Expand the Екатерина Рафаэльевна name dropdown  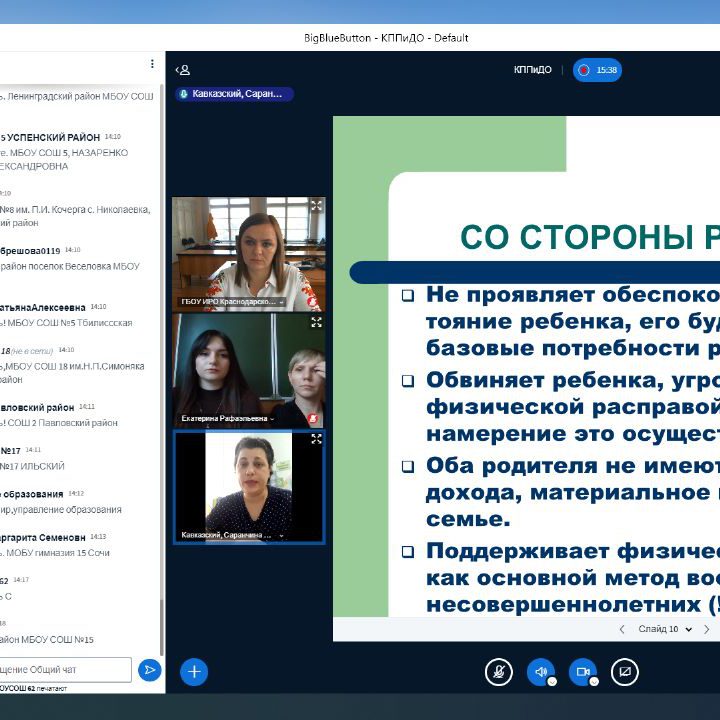pos(272,419)
